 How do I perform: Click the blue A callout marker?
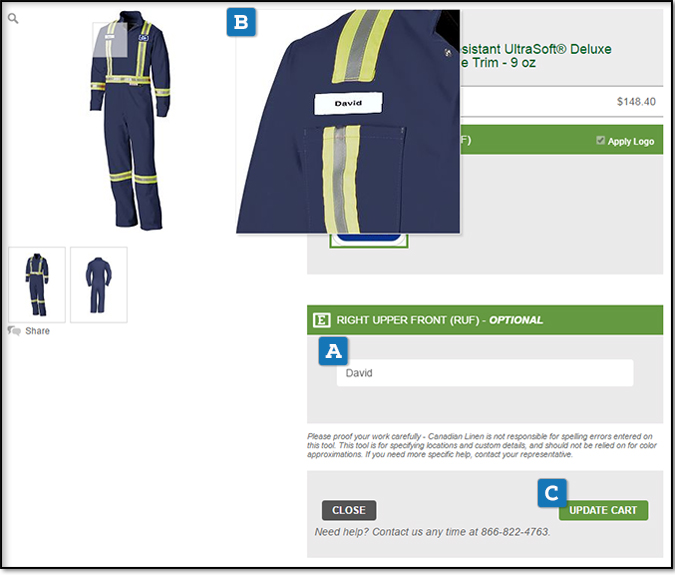click(x=333, y=351)
